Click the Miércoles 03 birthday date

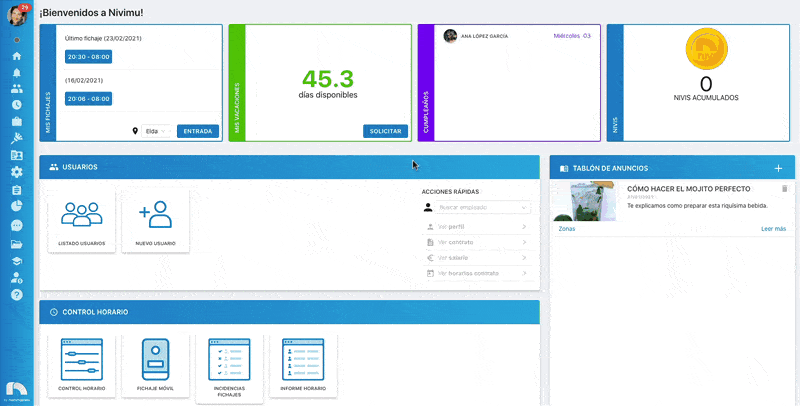click(572, 36)
